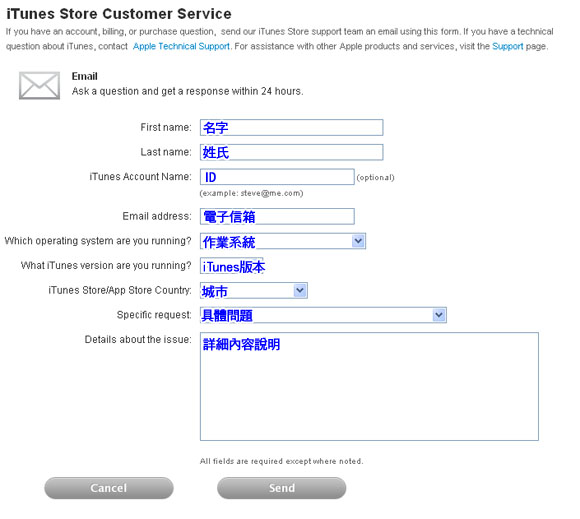Click the envelope Email icon

tap(39, 85)
